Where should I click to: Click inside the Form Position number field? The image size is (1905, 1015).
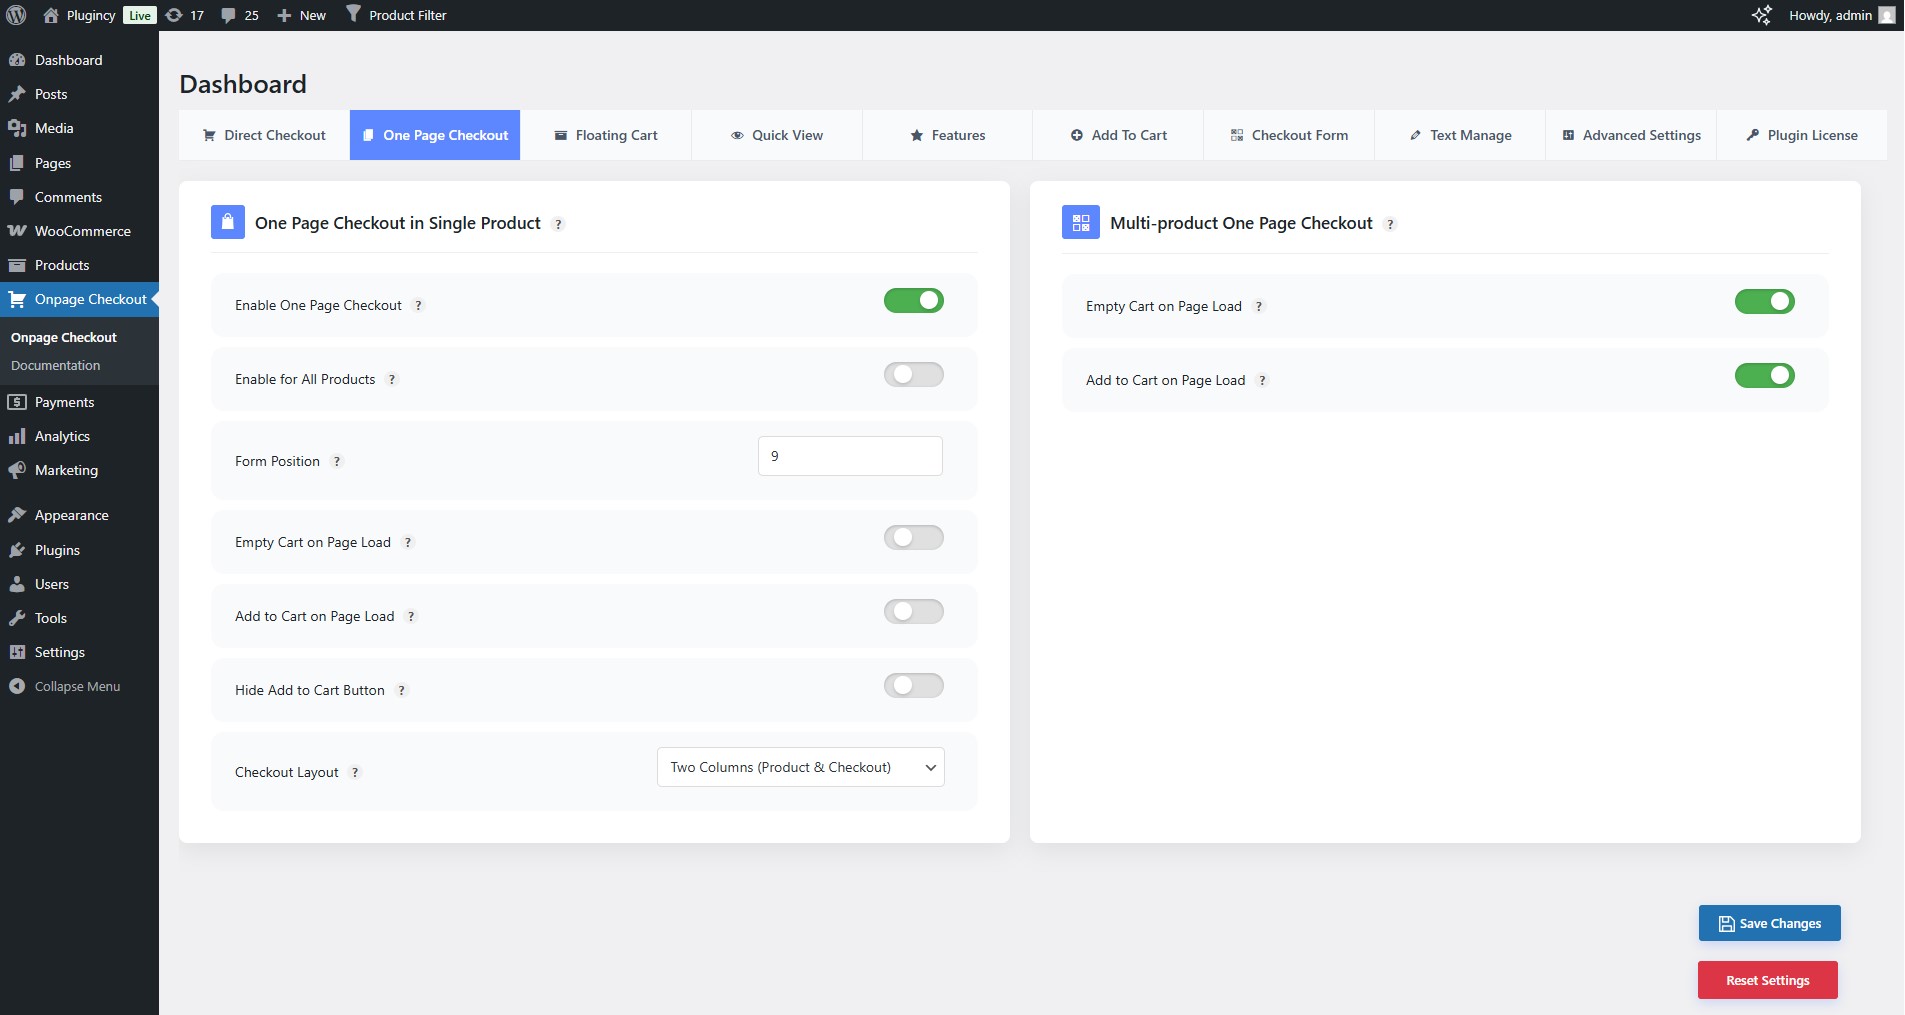pos(849,456)
